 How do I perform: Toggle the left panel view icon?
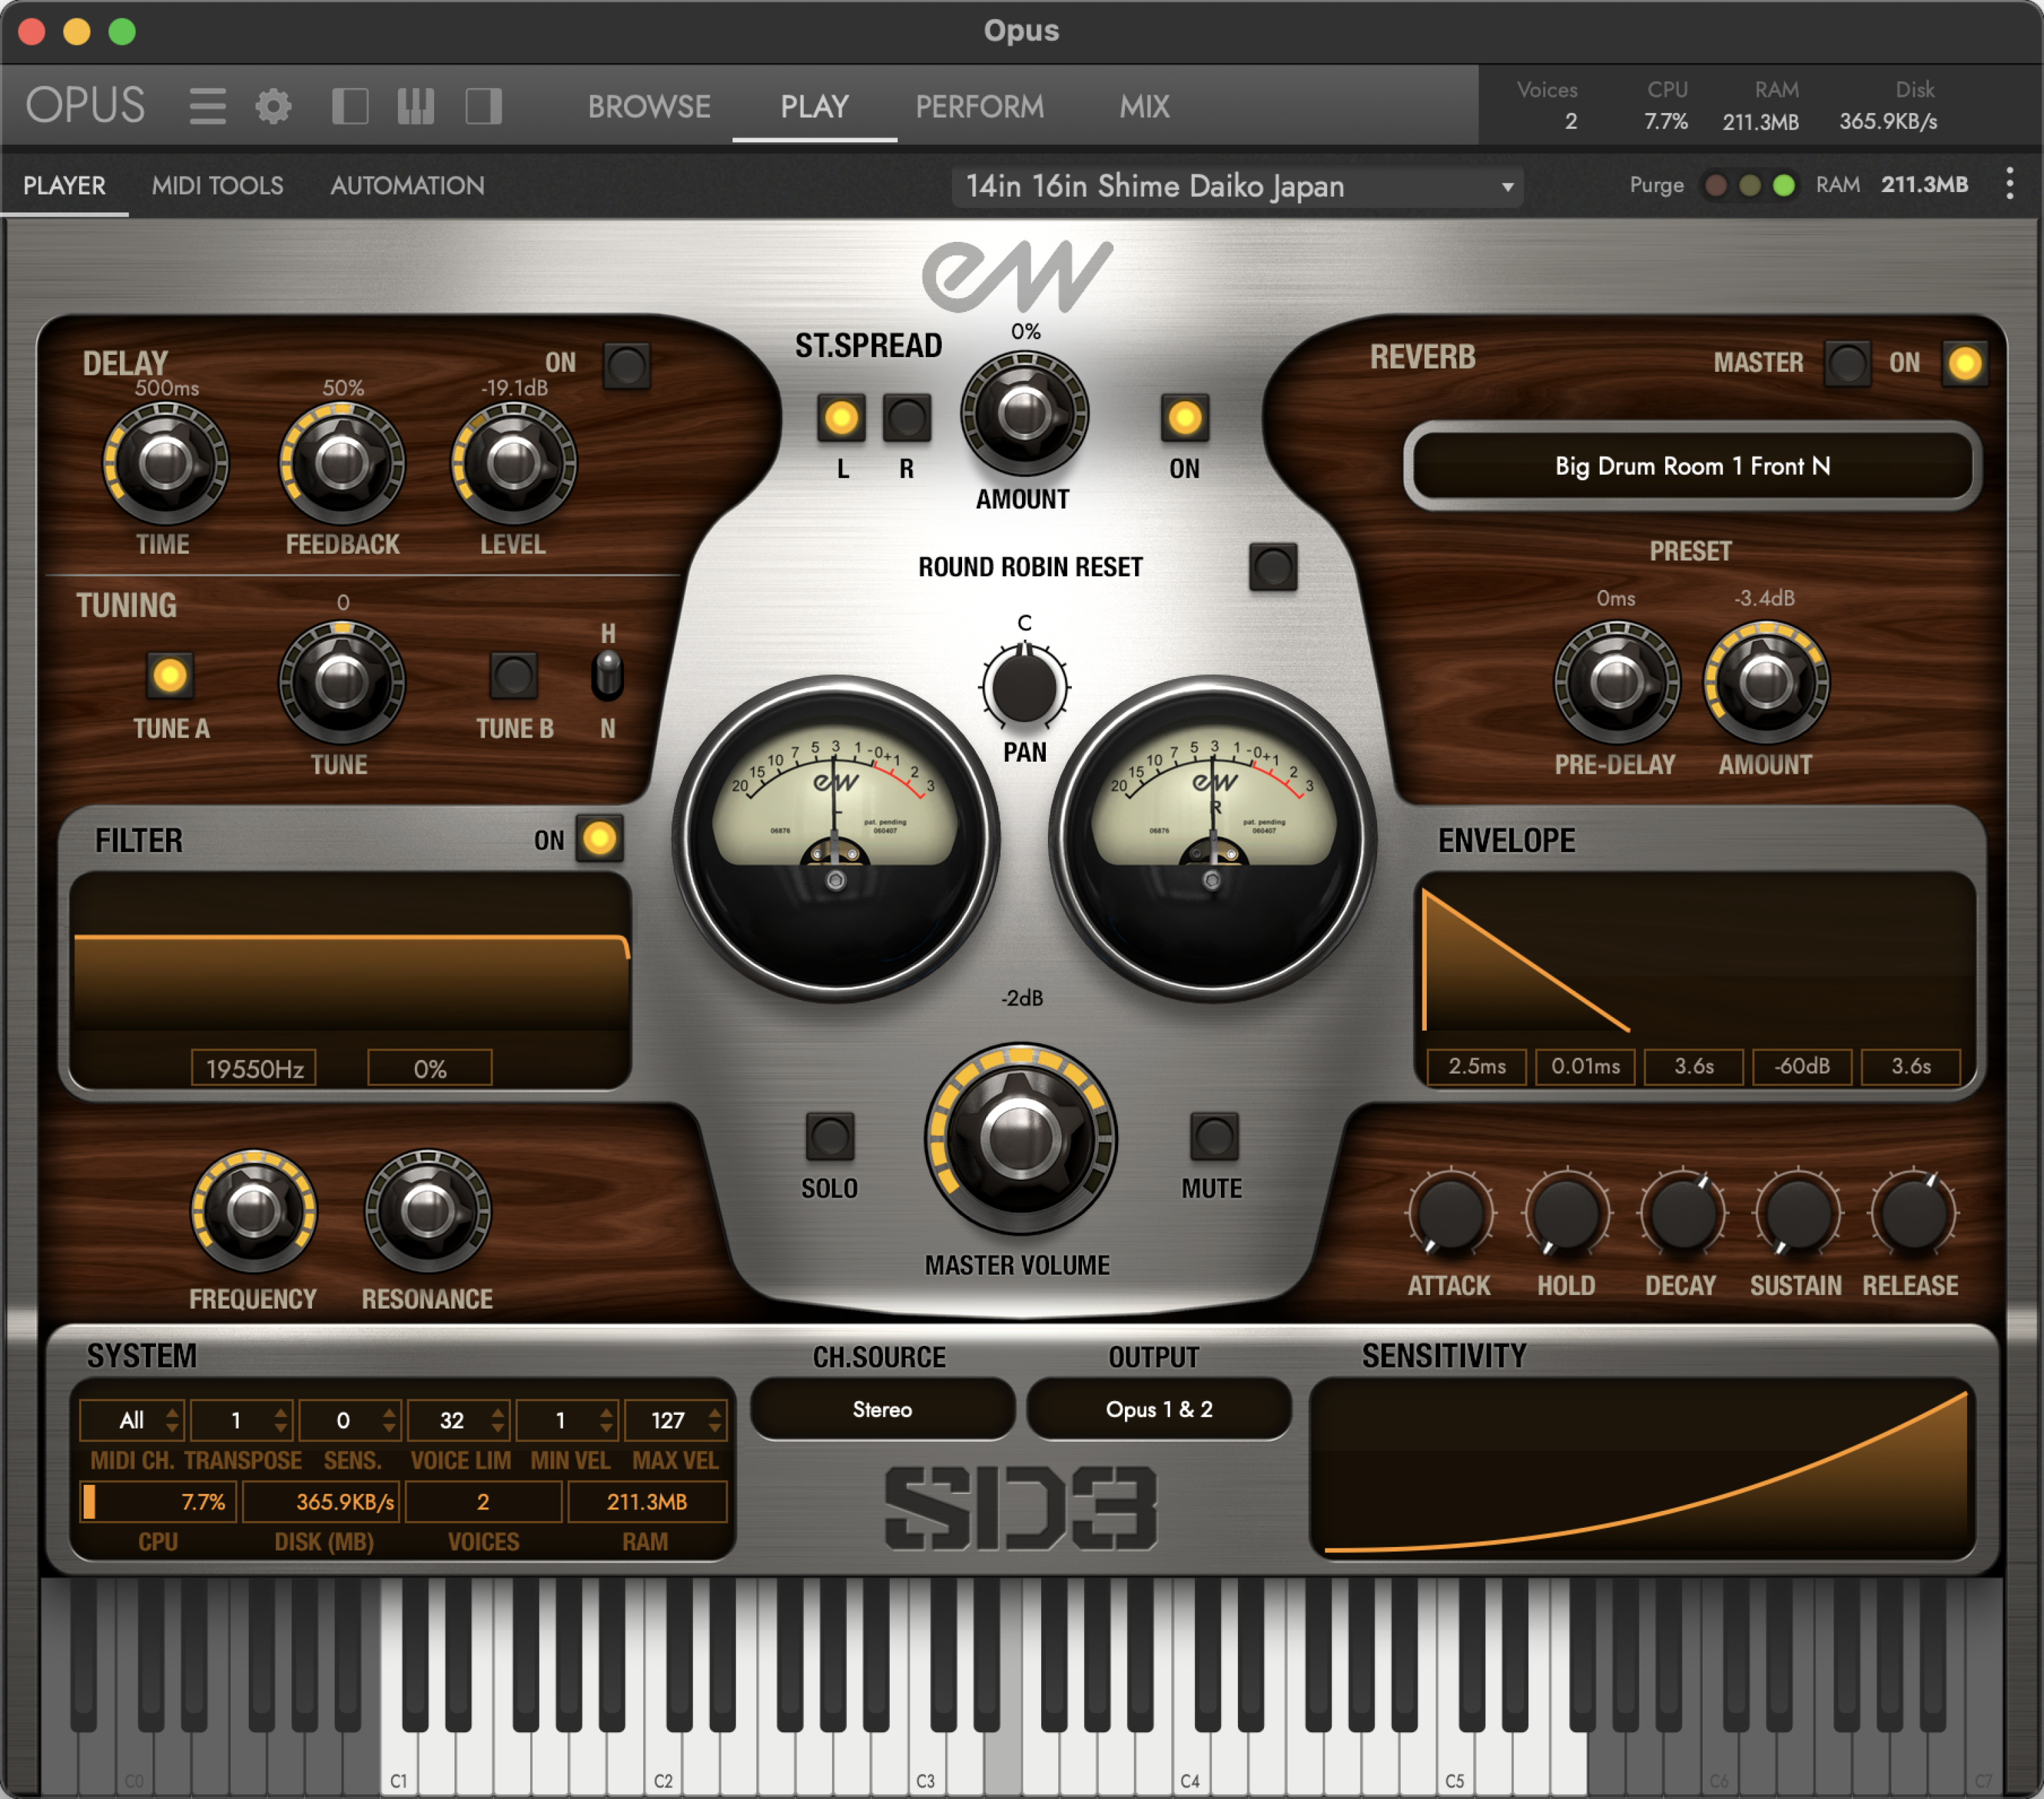pos(351,106)
